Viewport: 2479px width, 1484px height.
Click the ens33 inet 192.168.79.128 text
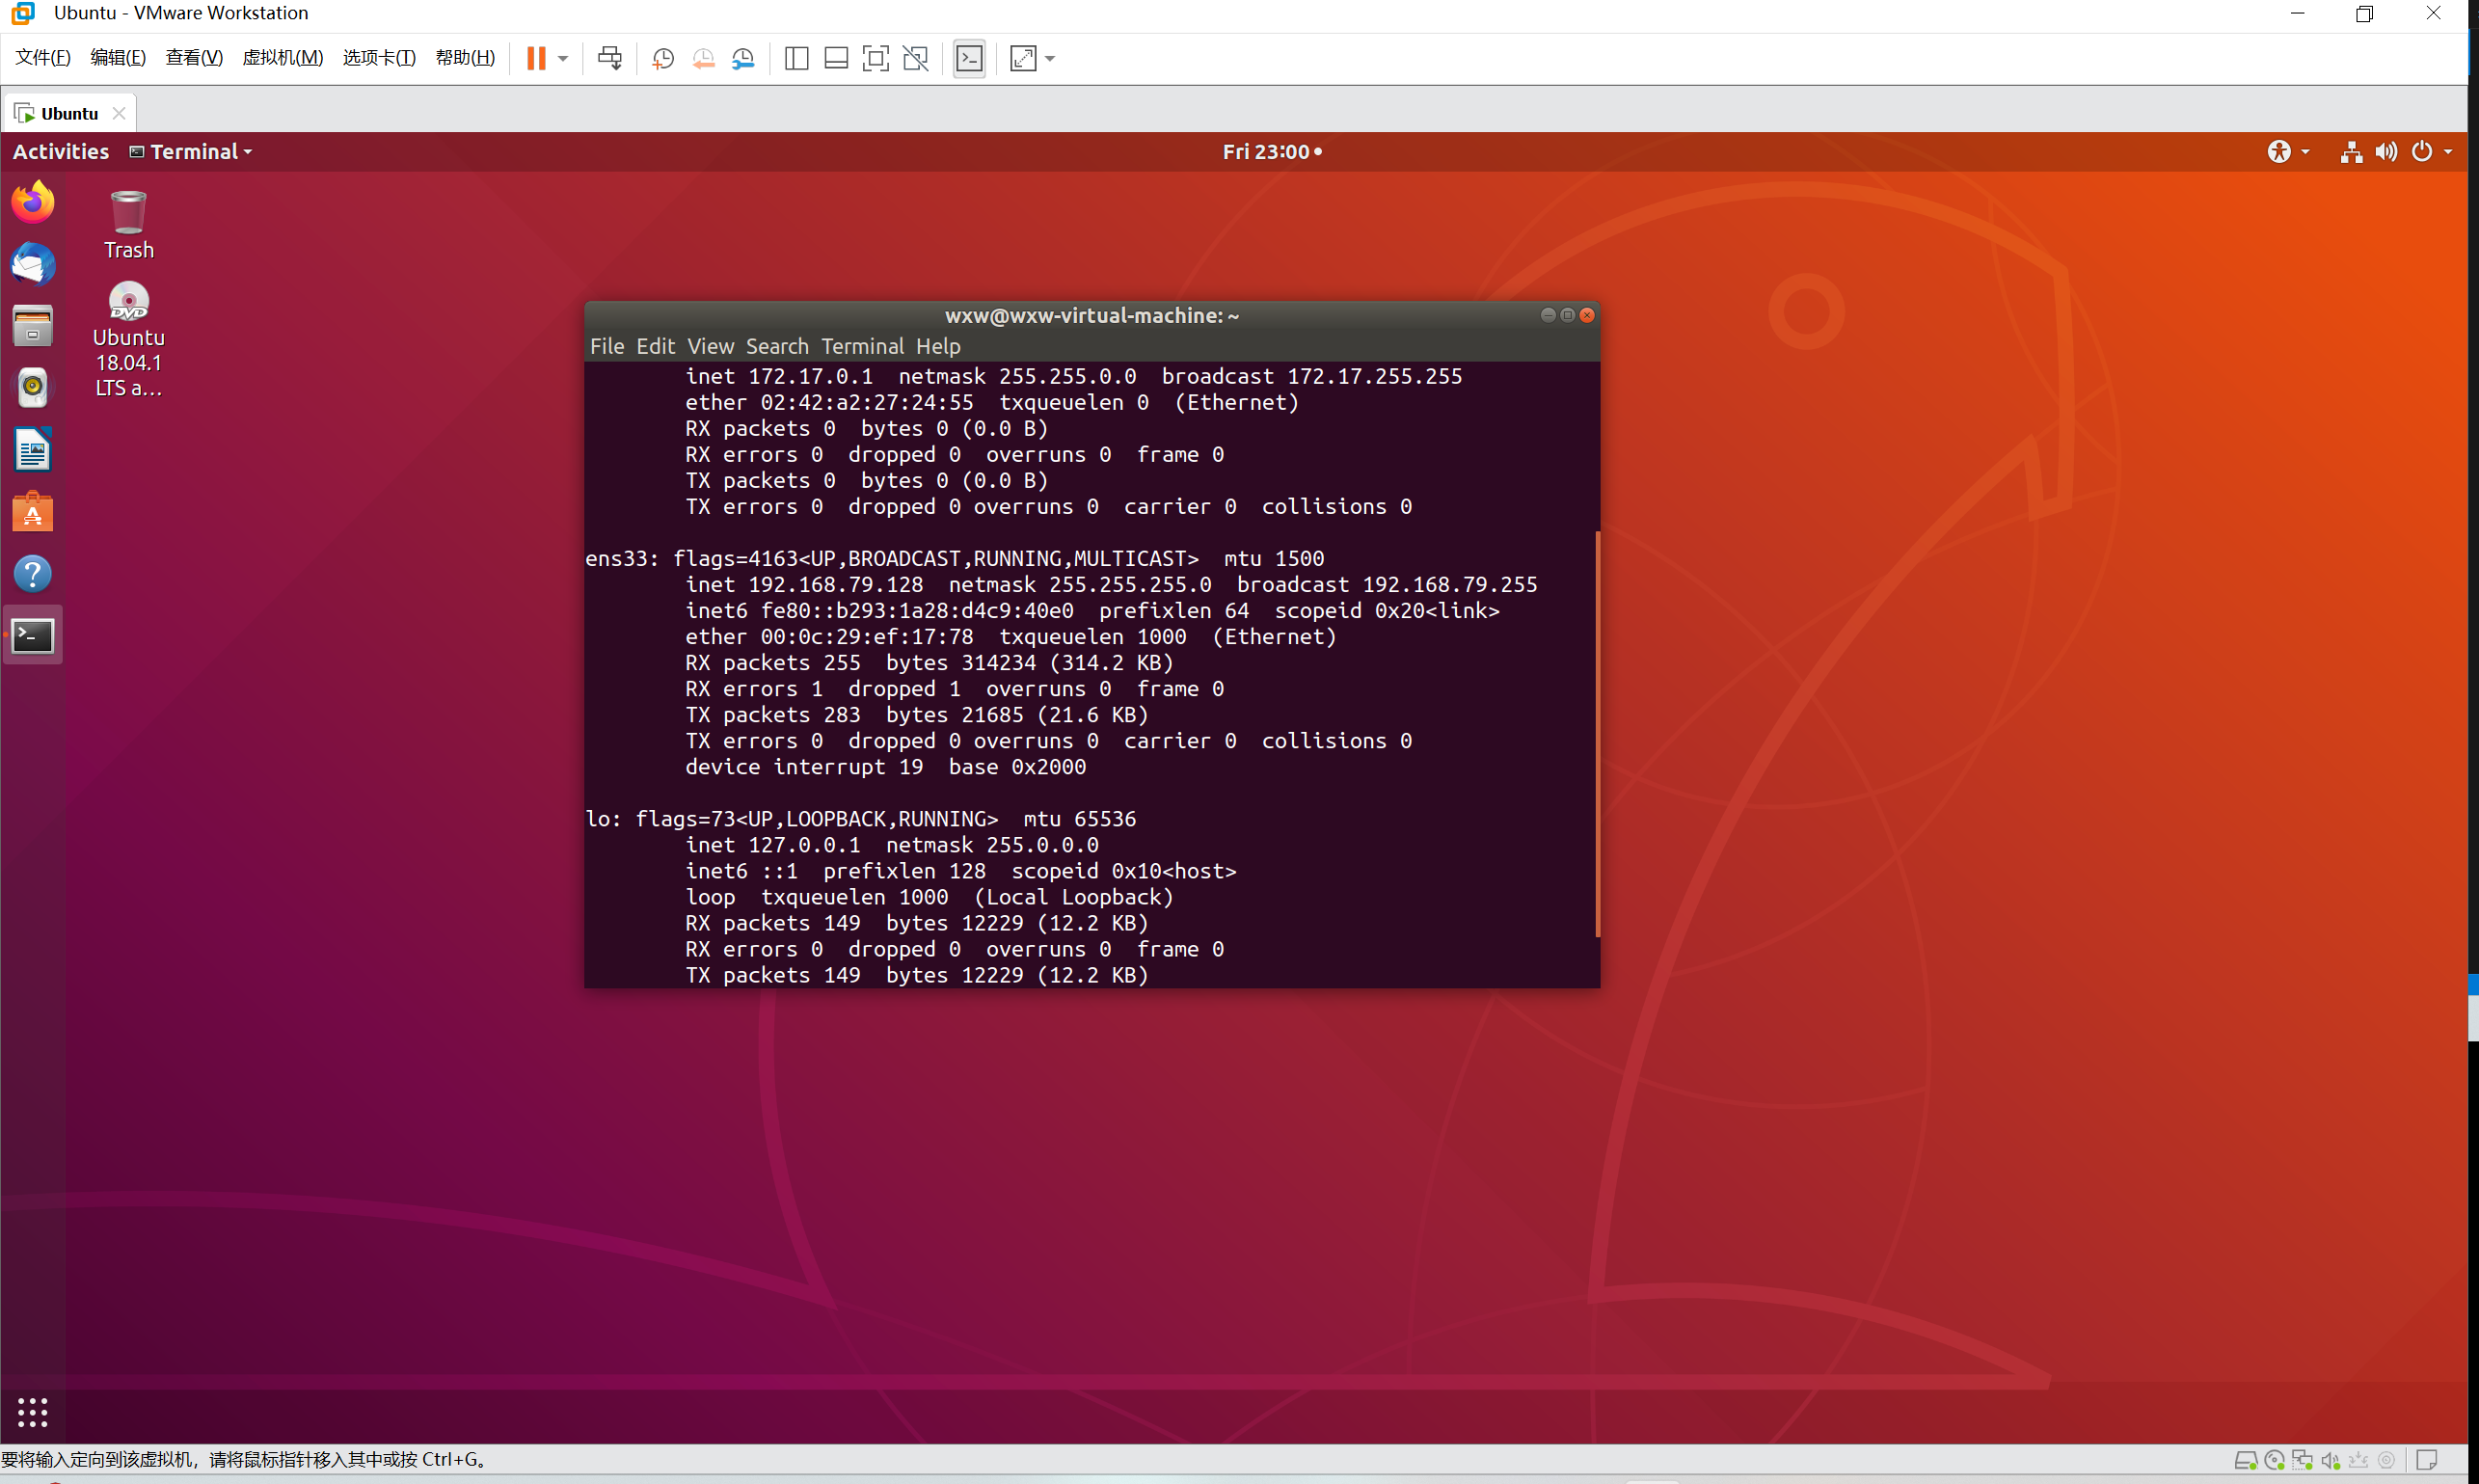[x=804, y=584]
